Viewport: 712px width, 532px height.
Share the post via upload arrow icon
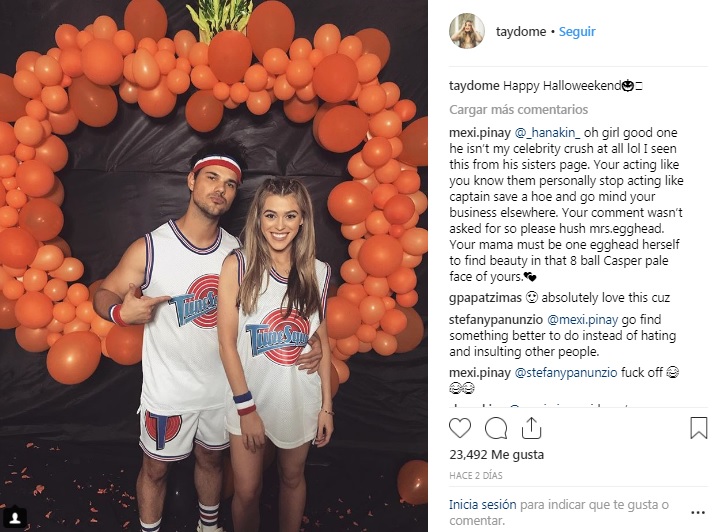531,428
